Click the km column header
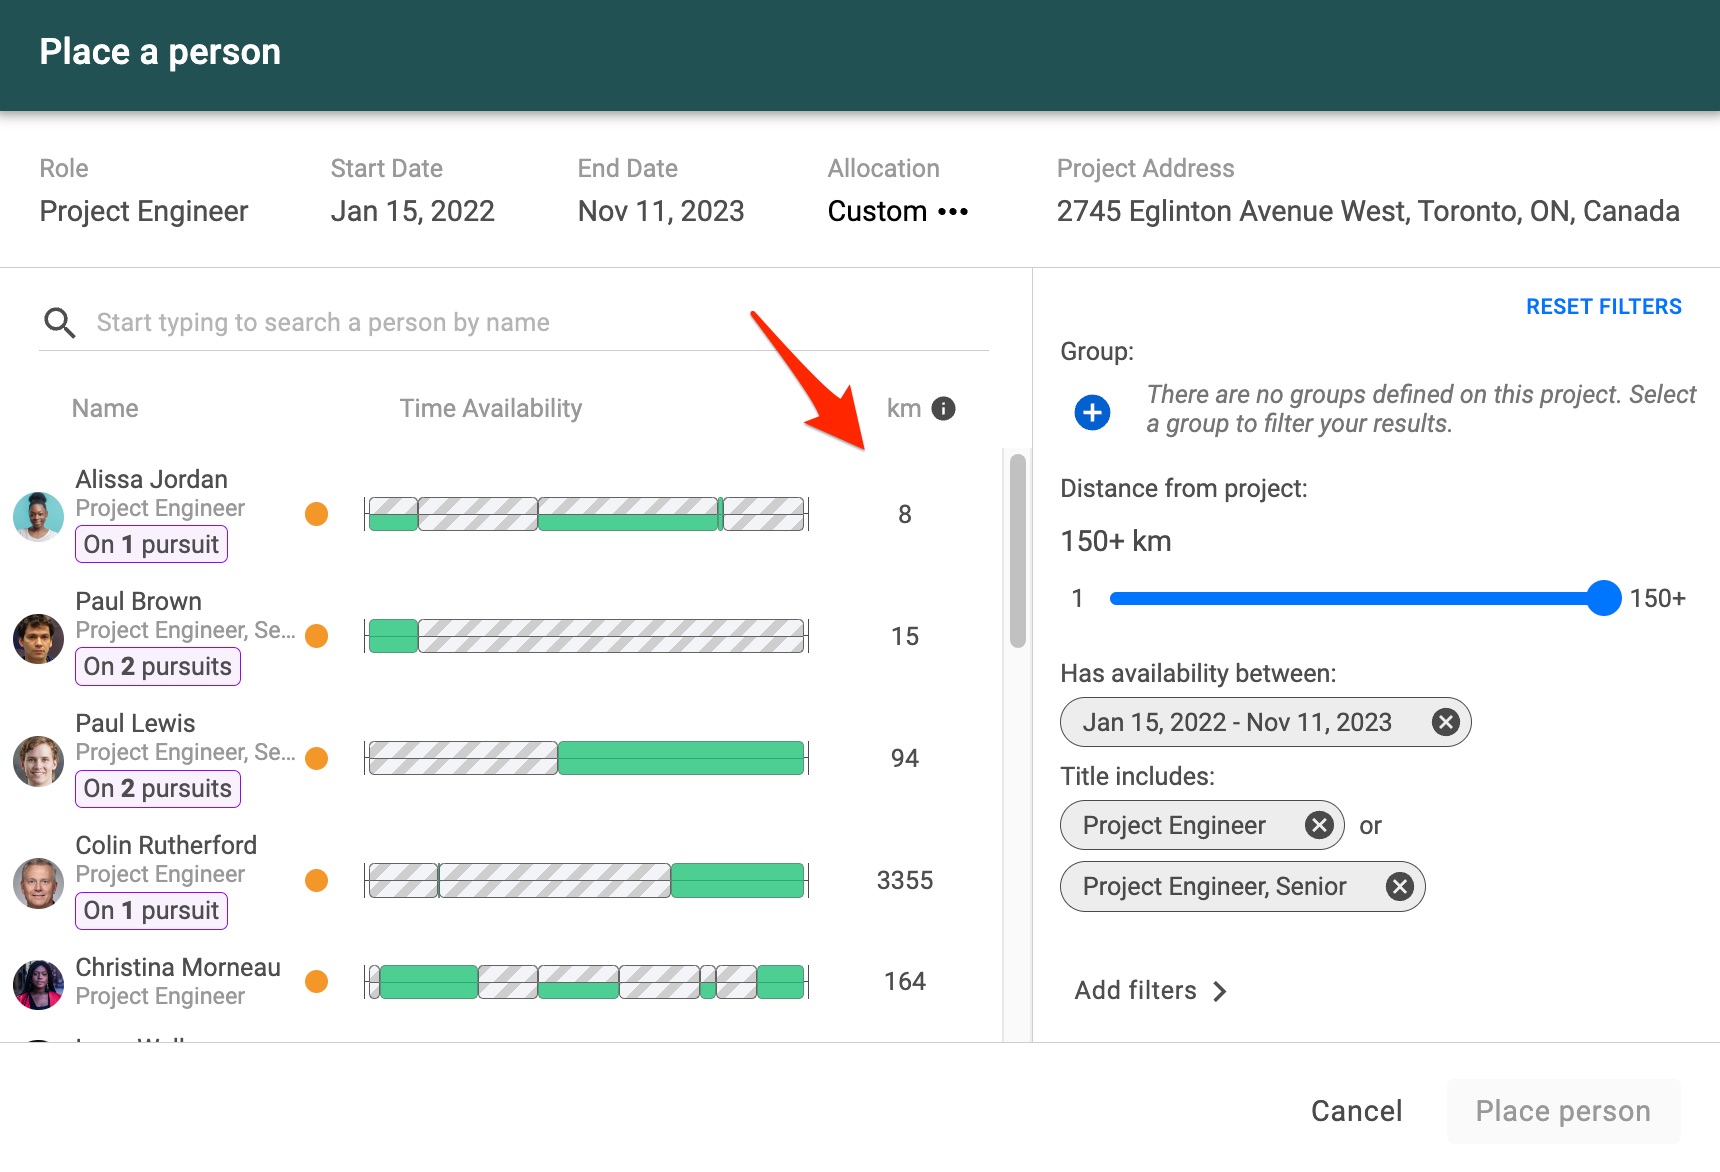 pyautogui.click(x=904, y=408)
